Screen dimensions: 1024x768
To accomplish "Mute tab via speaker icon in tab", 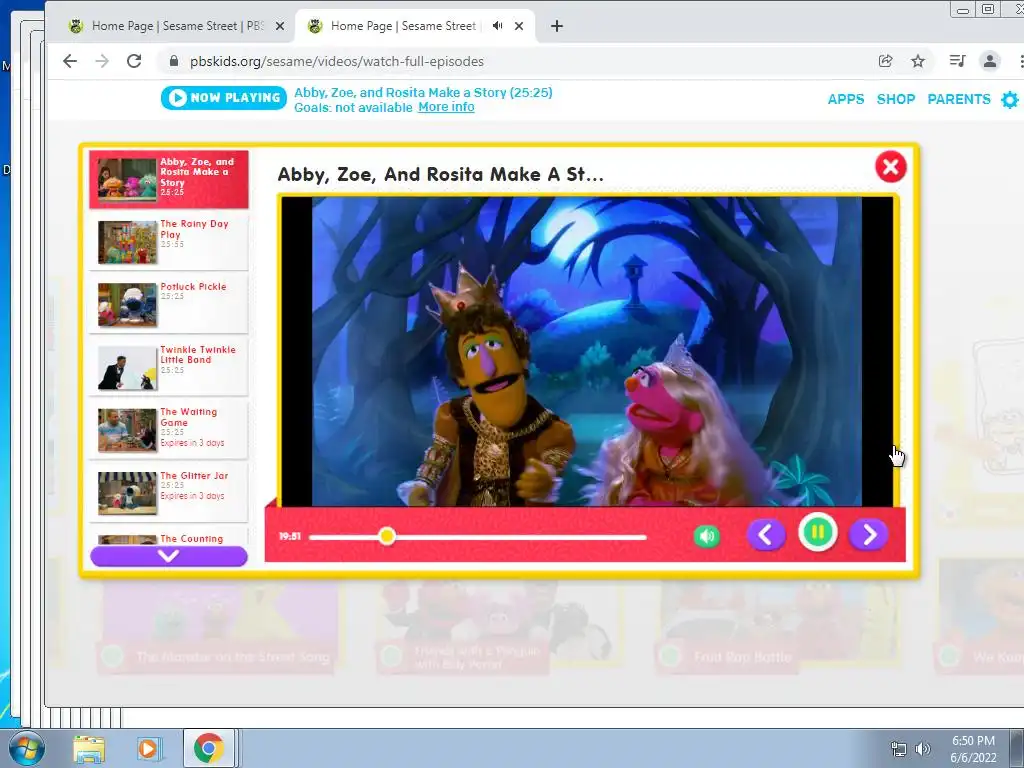I will pos(498,26).
